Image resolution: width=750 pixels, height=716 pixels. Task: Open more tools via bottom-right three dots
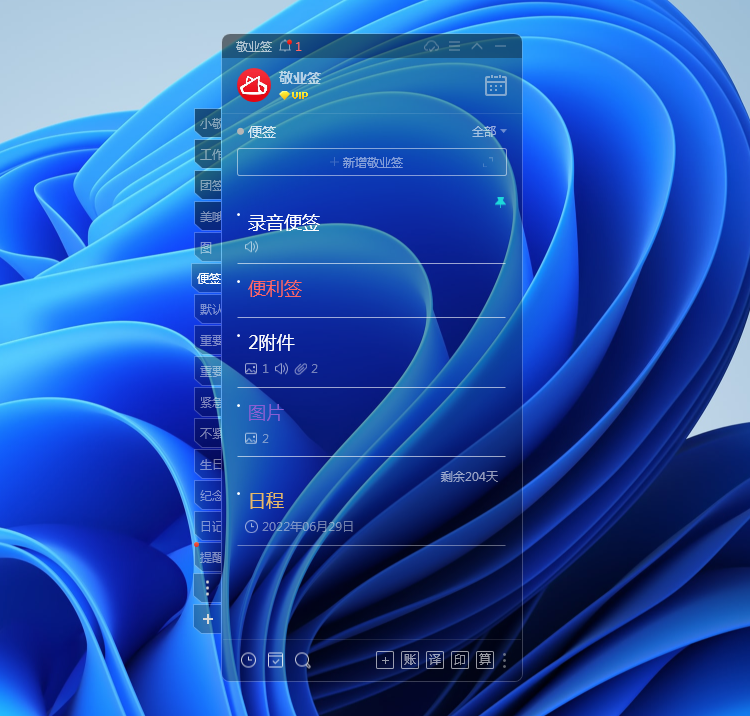[505, 661]
